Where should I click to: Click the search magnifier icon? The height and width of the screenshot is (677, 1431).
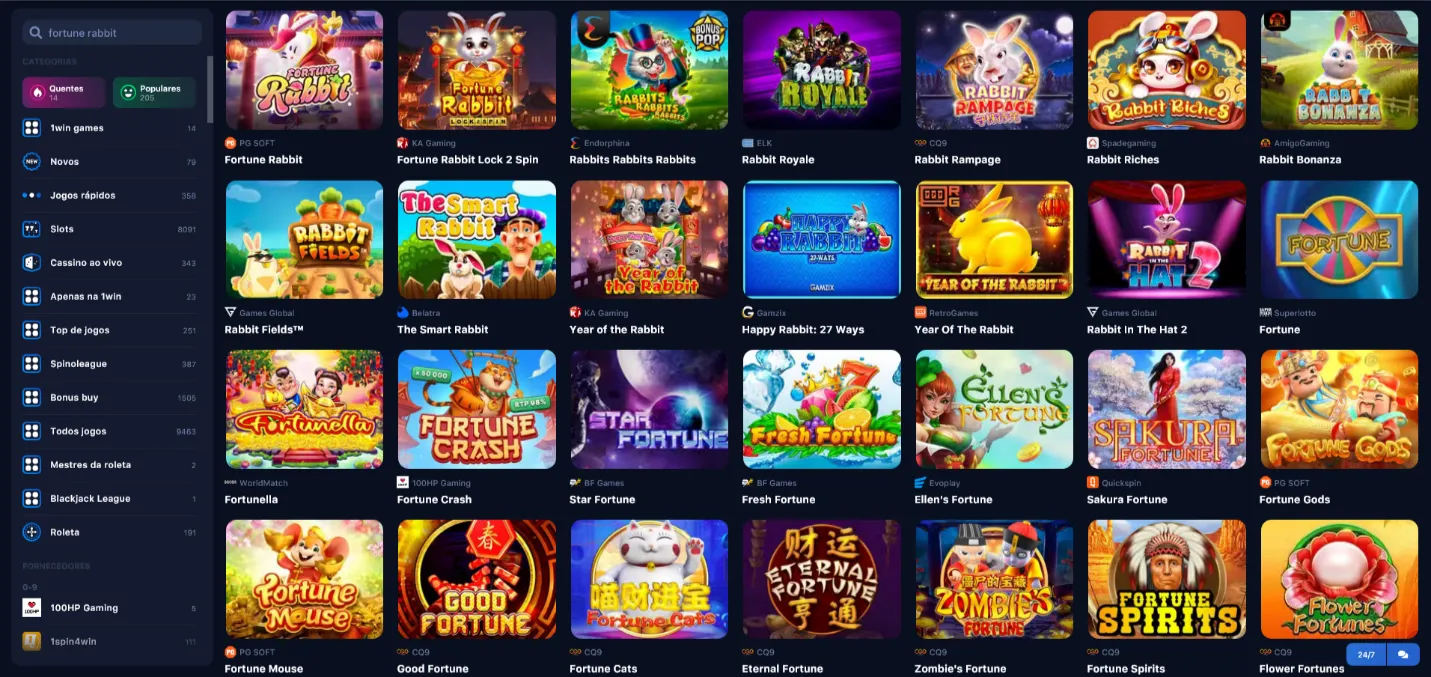37,33
